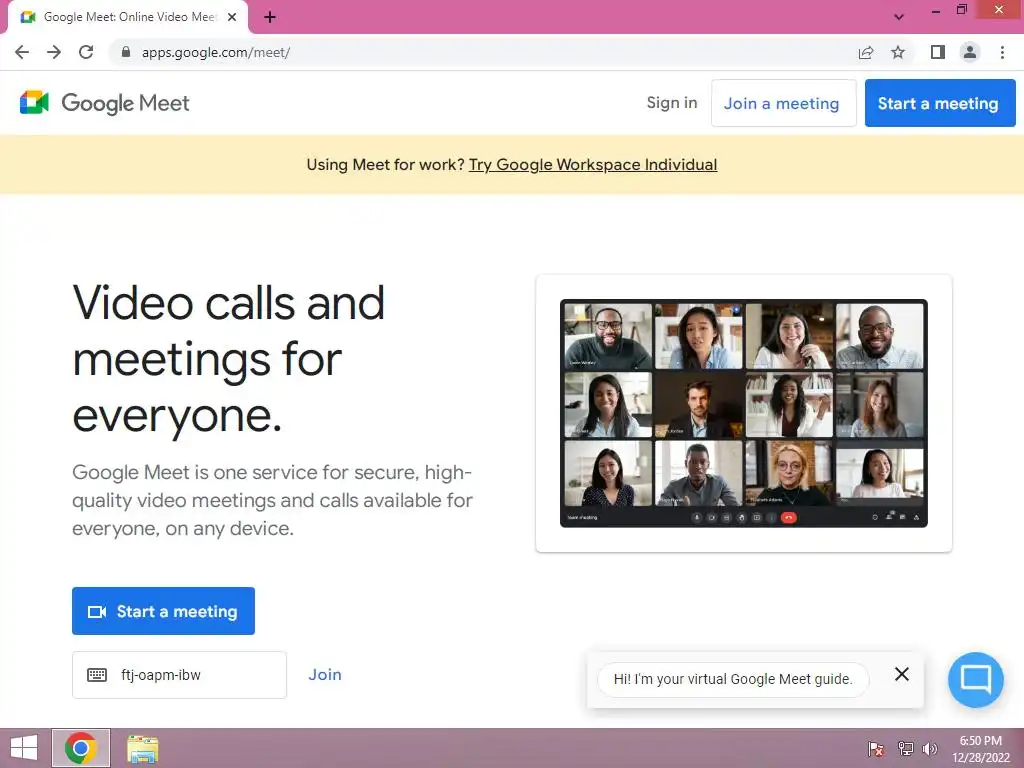This screenshot has width=1024, height=768.
Task: Dismiss the virtual guide message with X
Action: click(x=902, y=674)
